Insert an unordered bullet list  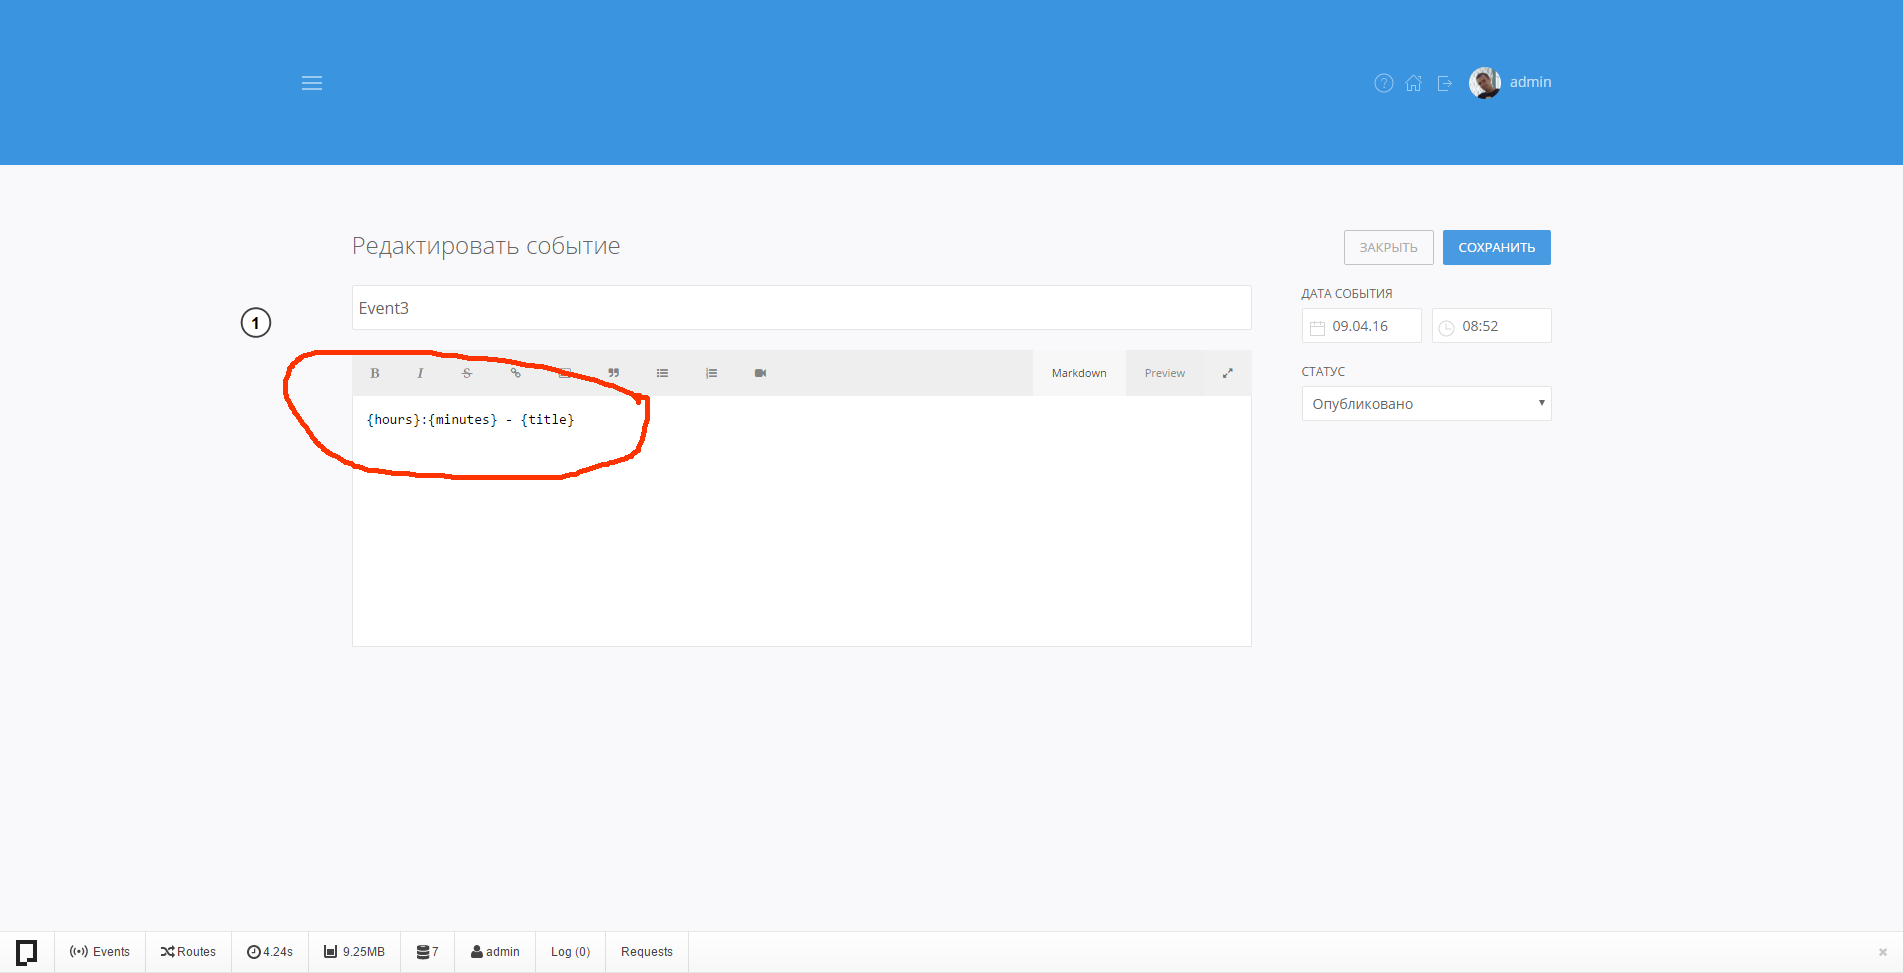(662, 373)
